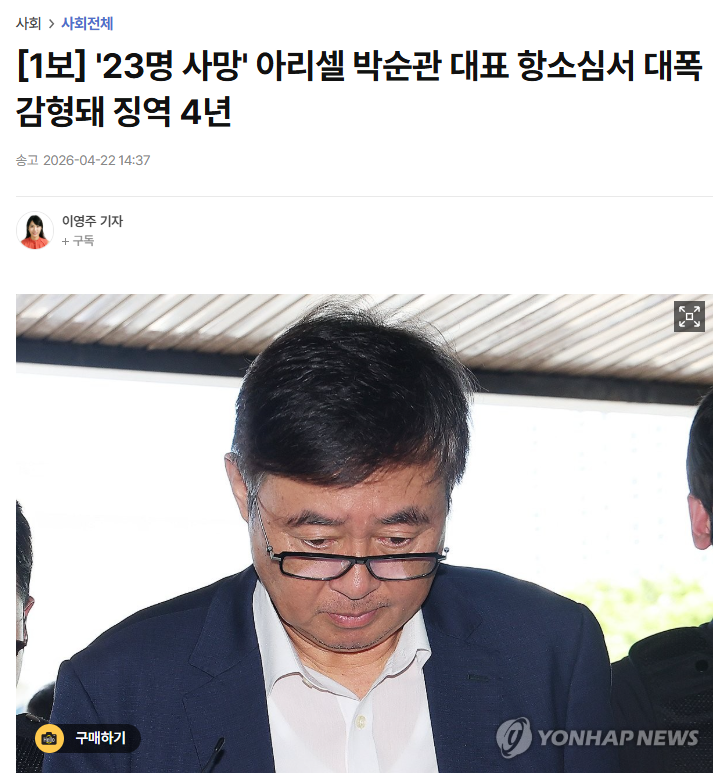Click the masked person at photo's left edge
The width and height of the screenshot is (725, 784).
(x=24, y=600)
